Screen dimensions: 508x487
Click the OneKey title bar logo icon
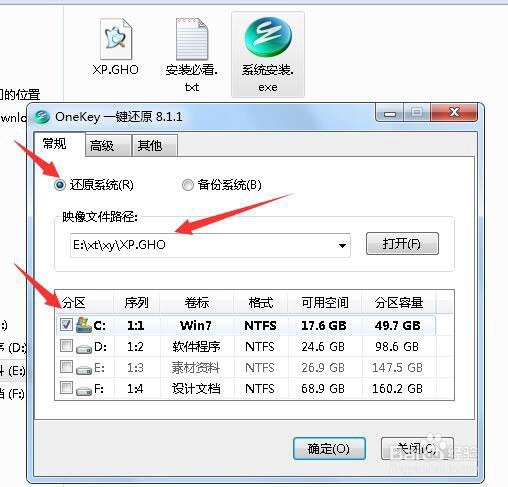pyautogui.click(x=42, y=117)
